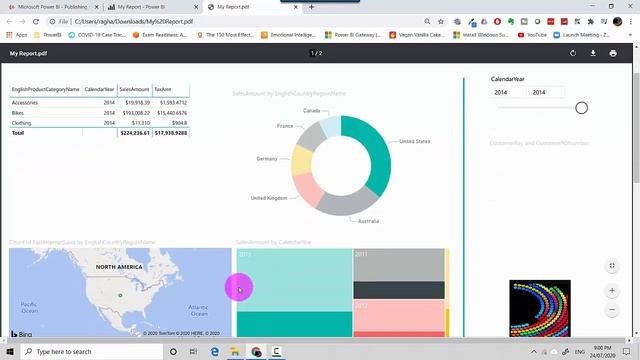Viewport: 640px width, 360px height.
Task: Click the ENG language indicator
Action: (x=580, y=351)
